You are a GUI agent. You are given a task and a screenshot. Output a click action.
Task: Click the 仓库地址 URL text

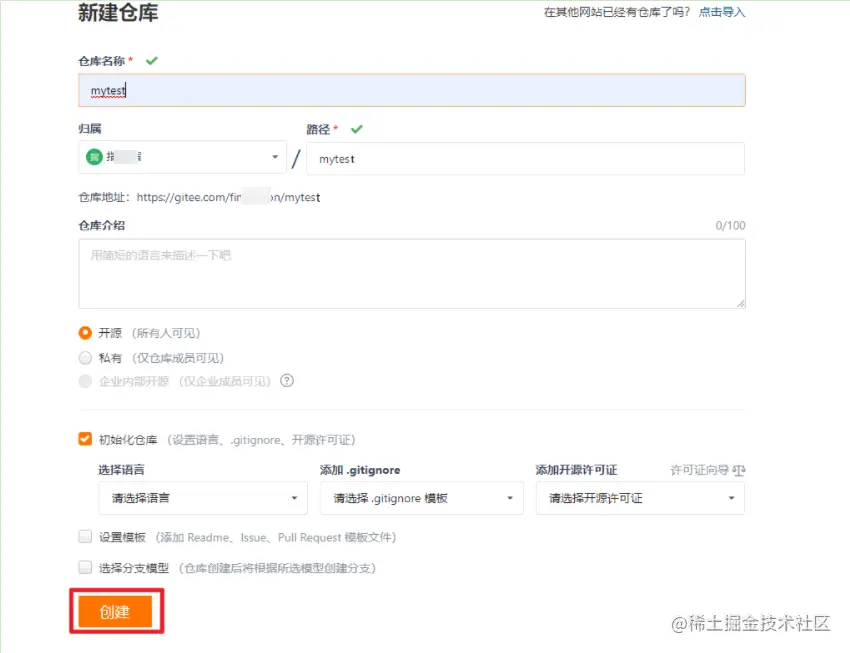[228, 197]
